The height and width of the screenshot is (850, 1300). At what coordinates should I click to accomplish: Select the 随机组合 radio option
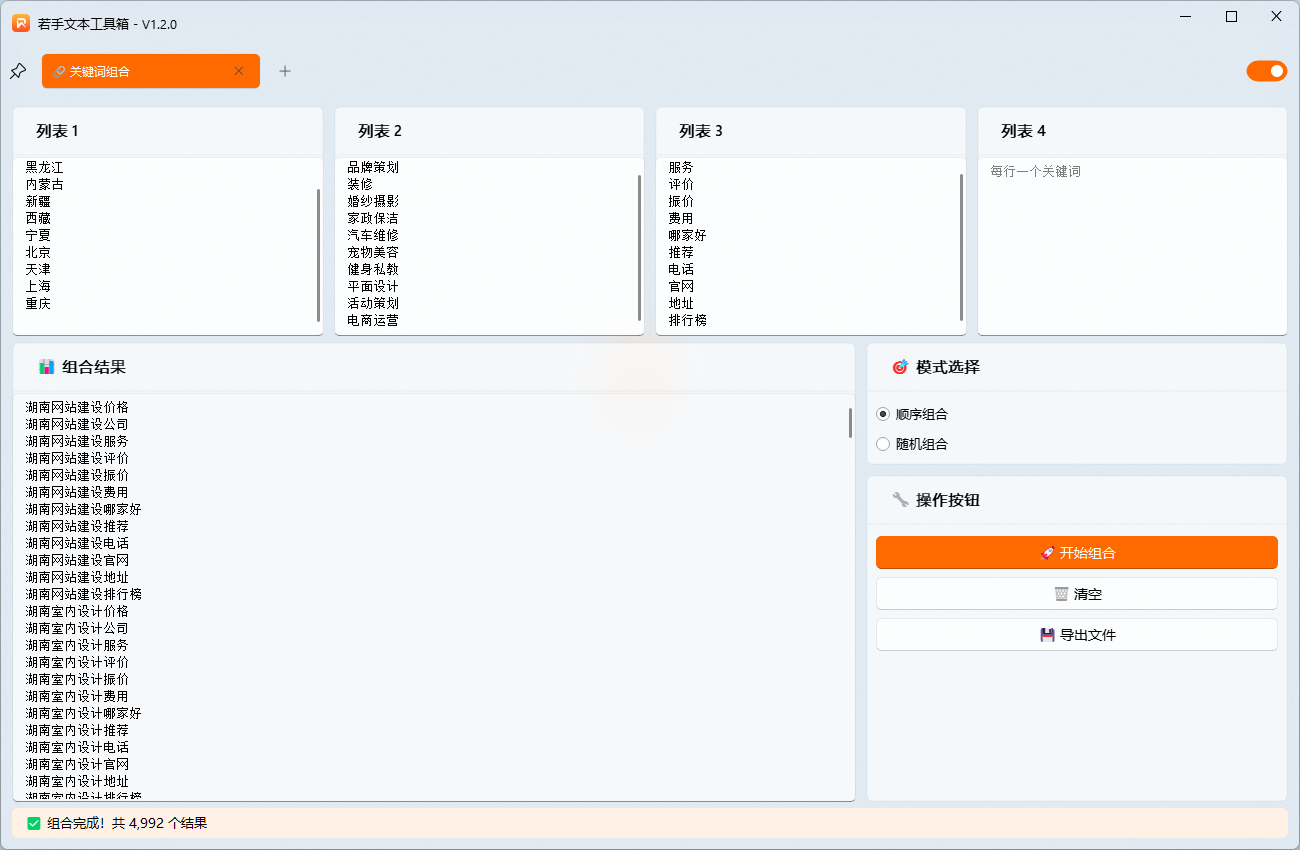click(x=883, y=443)
